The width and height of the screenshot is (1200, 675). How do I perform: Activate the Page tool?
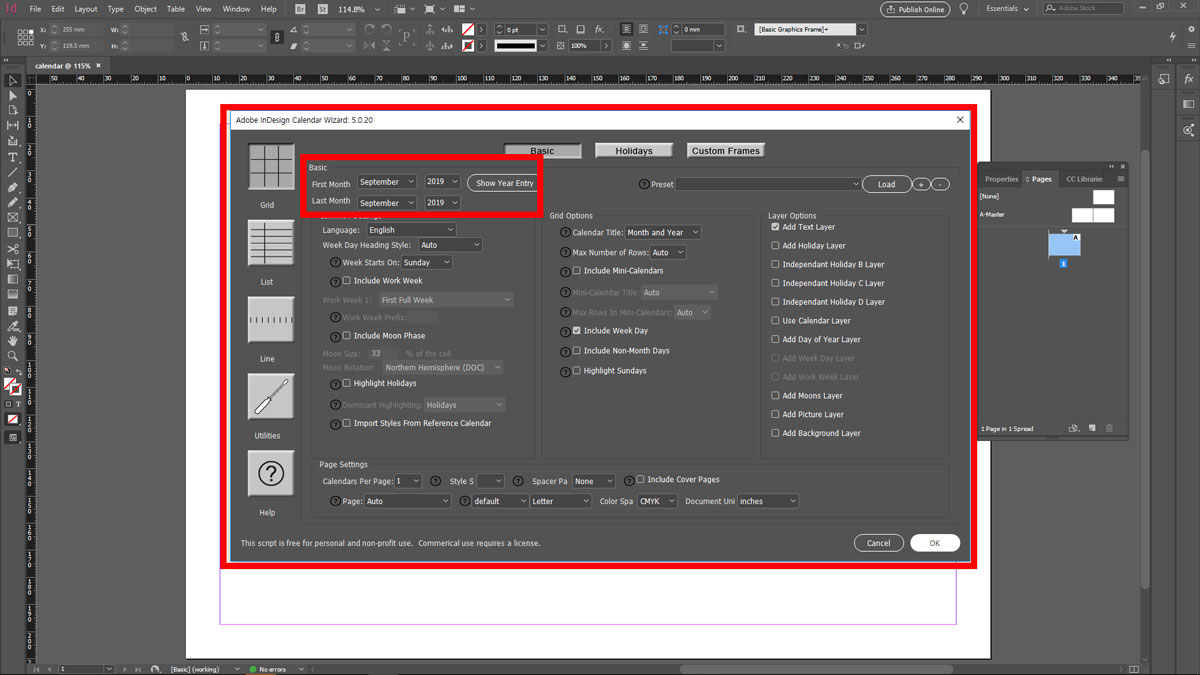pyautogui.click(x=13, y=111)
